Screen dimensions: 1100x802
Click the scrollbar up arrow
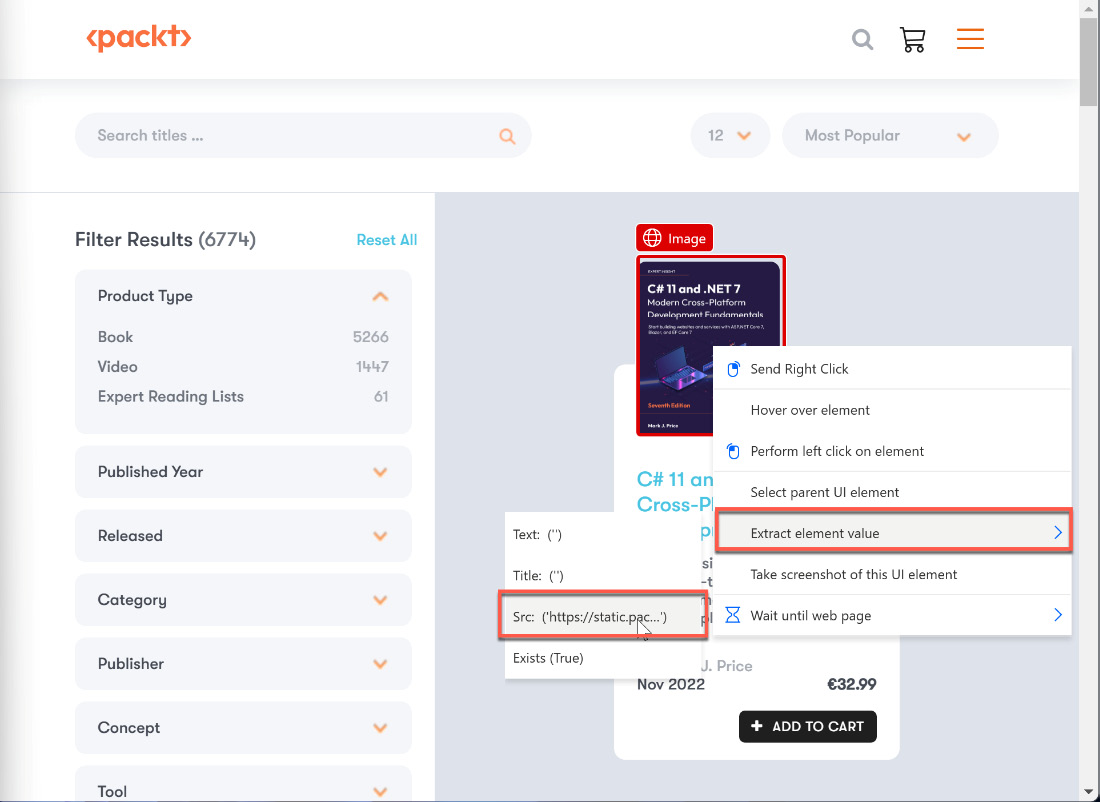[x=1088, y=8]
